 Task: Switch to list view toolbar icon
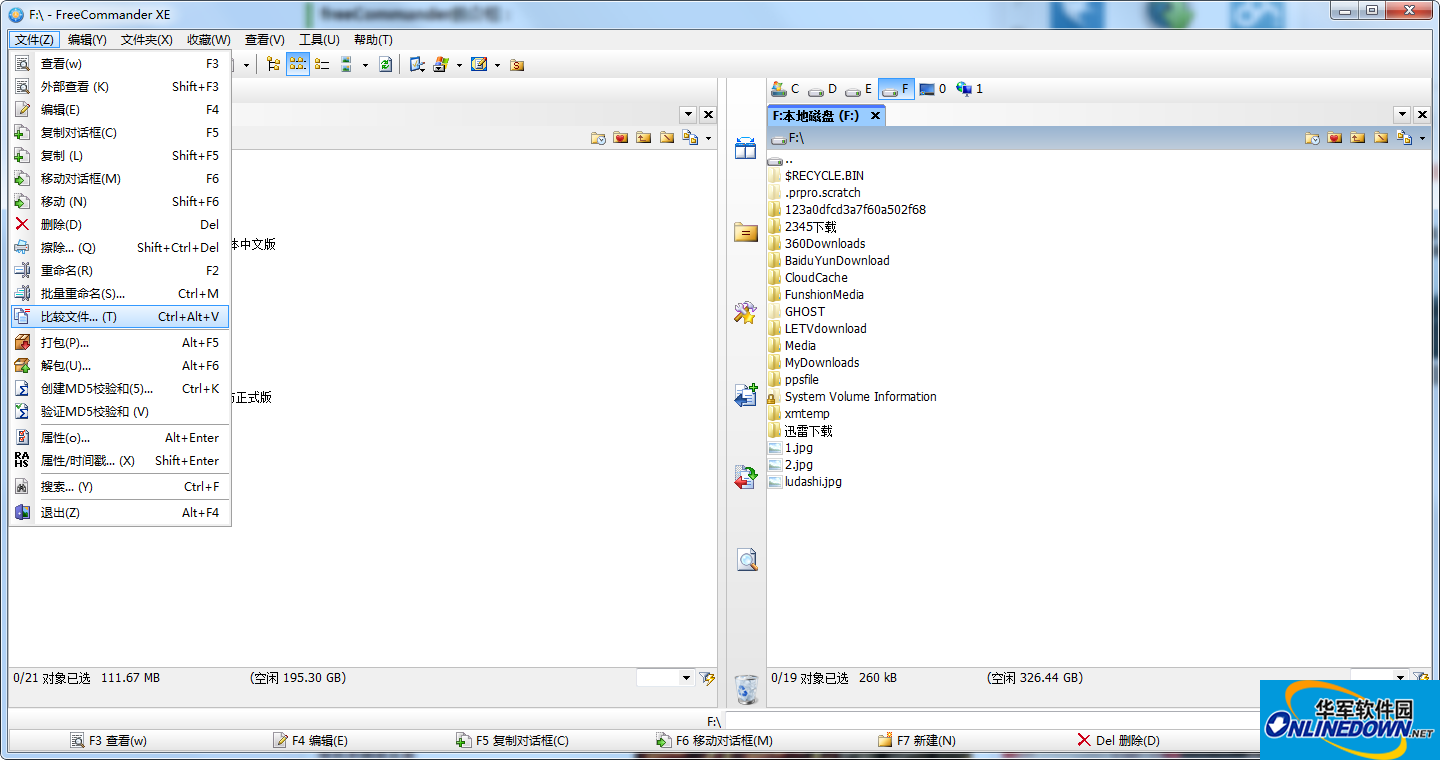[322, 64]
